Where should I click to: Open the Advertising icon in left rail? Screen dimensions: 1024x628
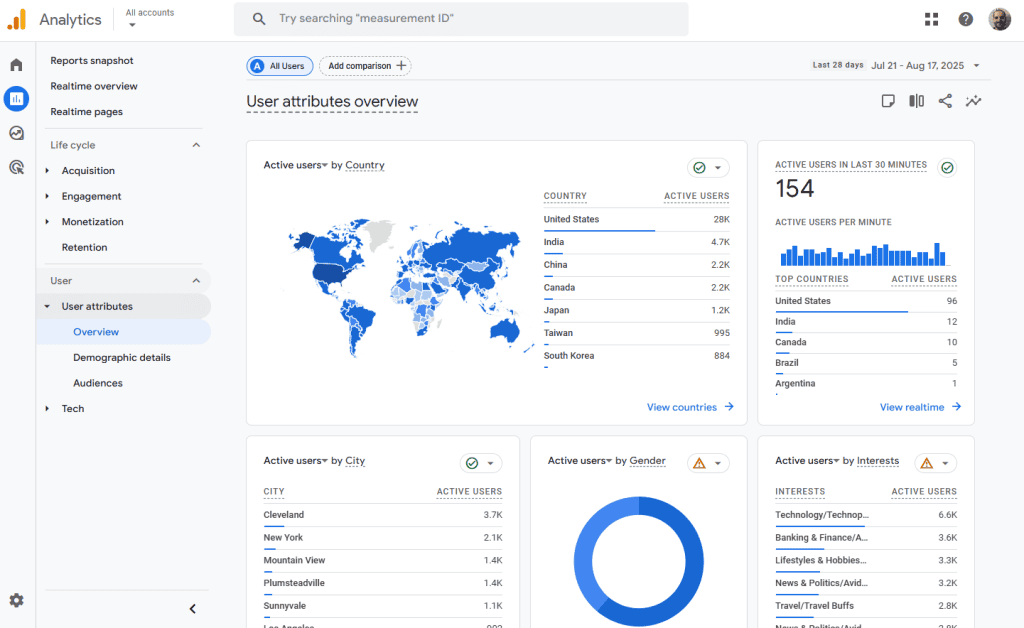pyautogui.click(x=16, y=167)
